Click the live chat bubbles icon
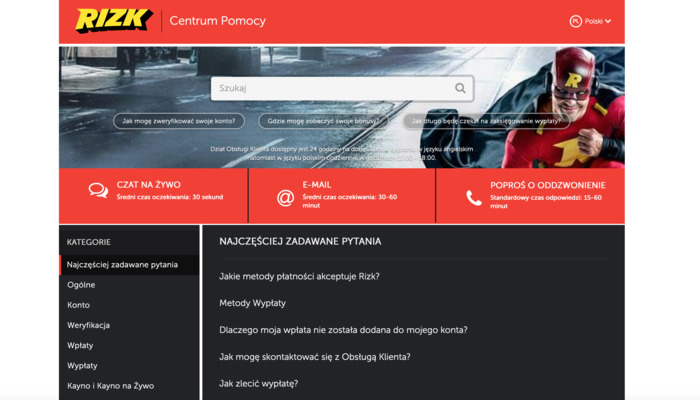 point(98,191)
